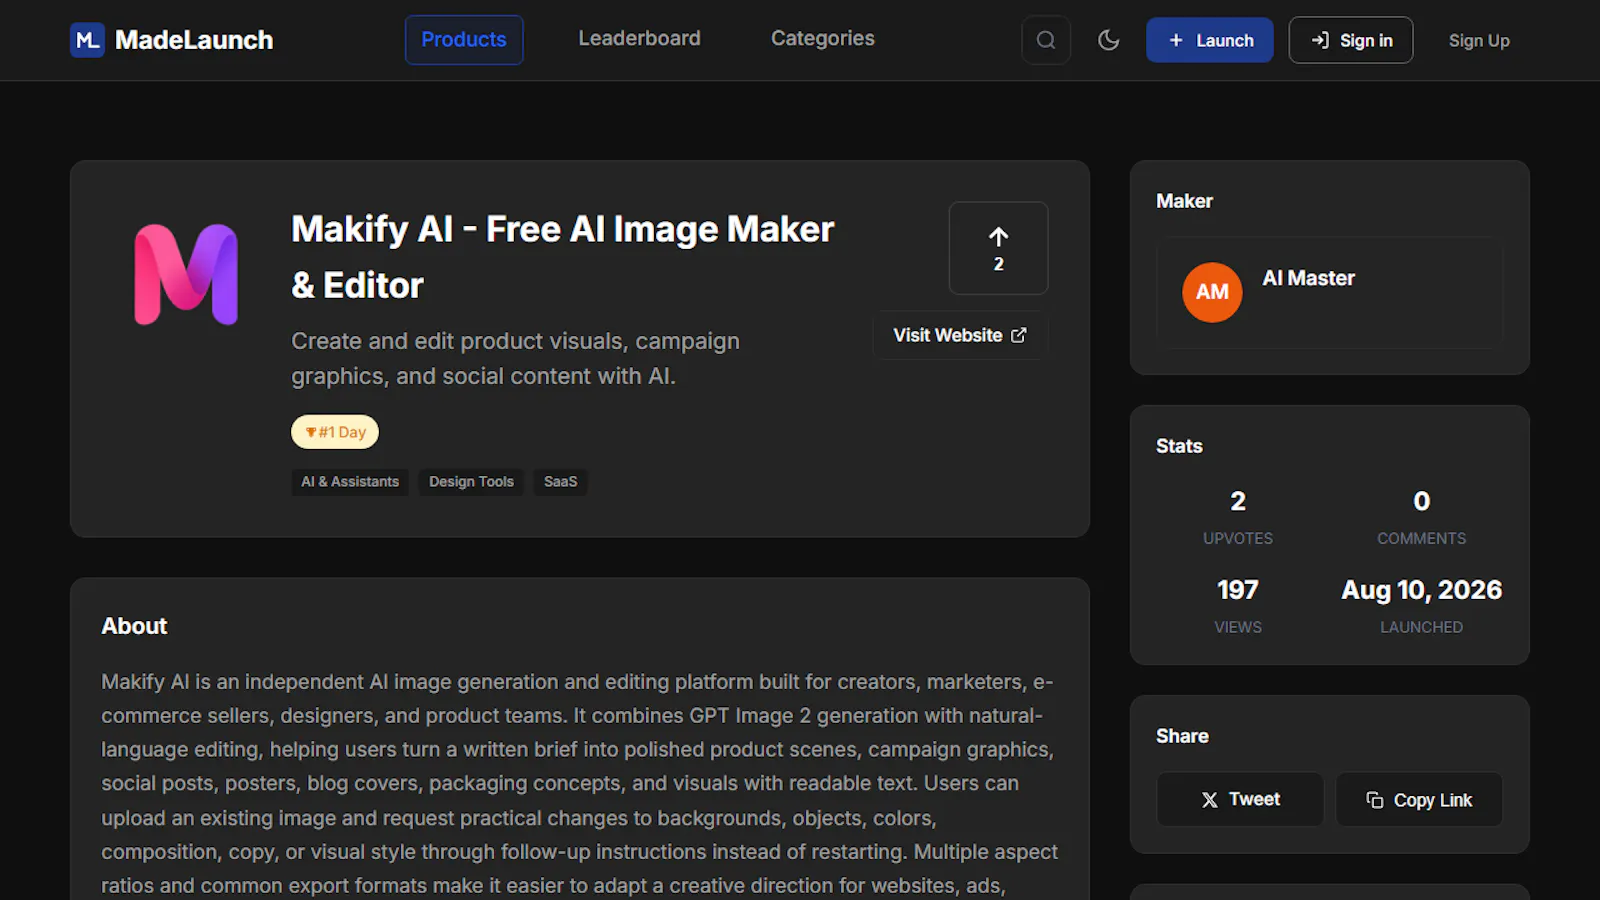
Task: Click the MadeLaunch ML logo icon
Action: point(87,40)
